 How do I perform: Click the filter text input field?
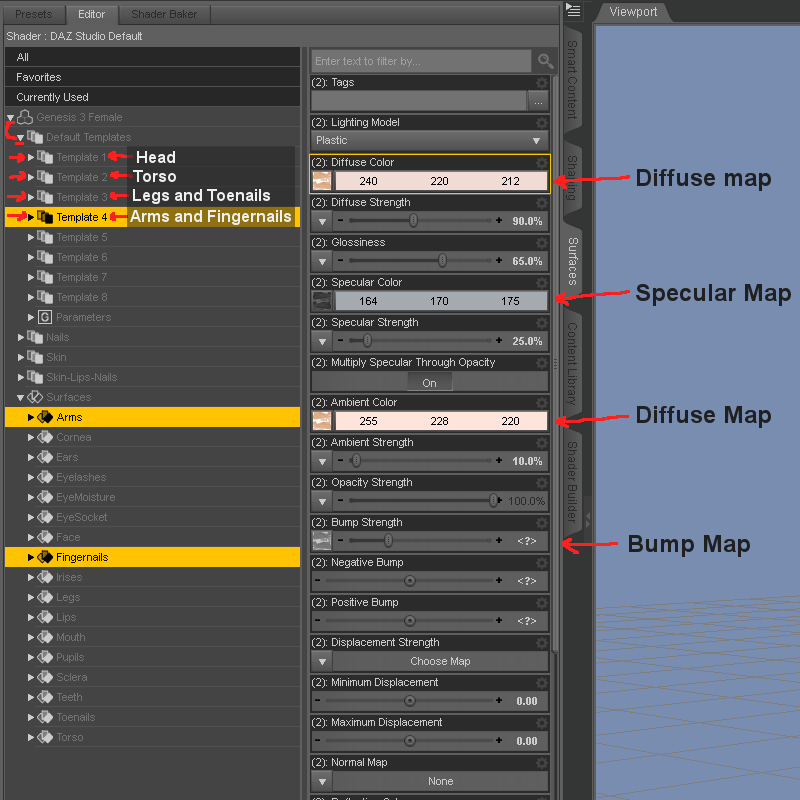(421, 61)
